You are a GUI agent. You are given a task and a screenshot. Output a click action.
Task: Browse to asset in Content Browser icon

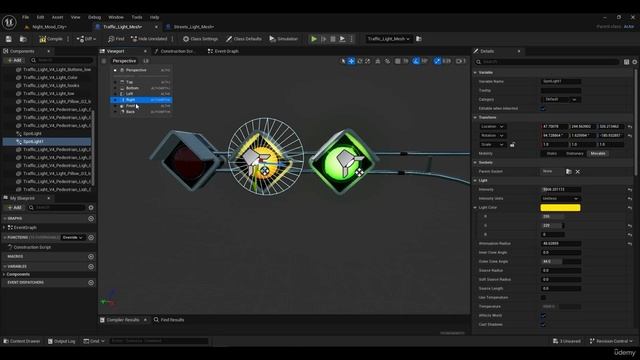point(23,39)
